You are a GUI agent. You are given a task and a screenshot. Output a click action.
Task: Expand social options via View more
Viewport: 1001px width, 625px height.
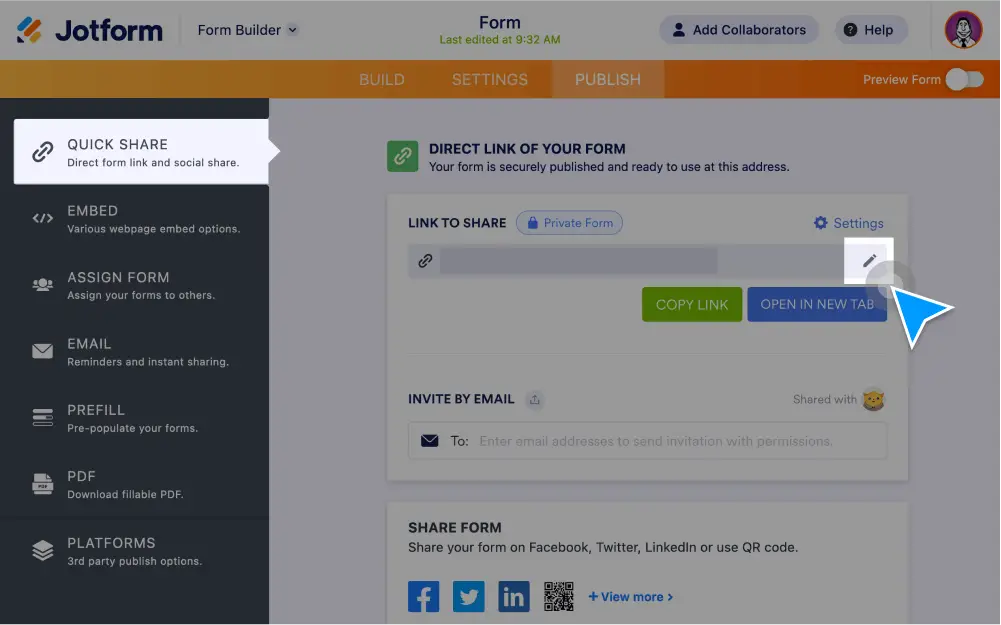631,596
